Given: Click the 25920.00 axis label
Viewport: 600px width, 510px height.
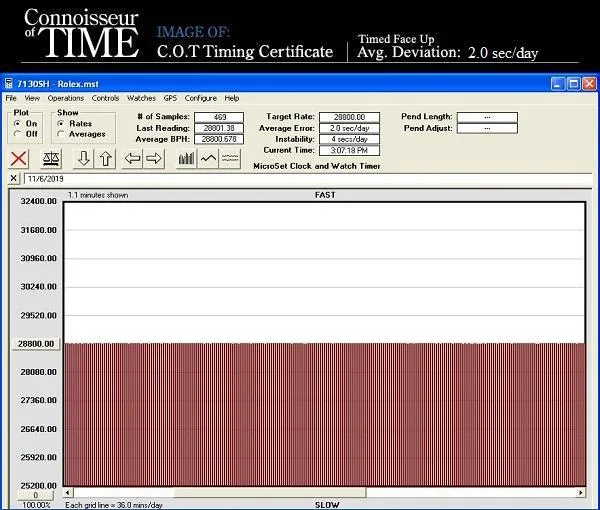Looking at the screenshot, I should click(x=38, y=457).
